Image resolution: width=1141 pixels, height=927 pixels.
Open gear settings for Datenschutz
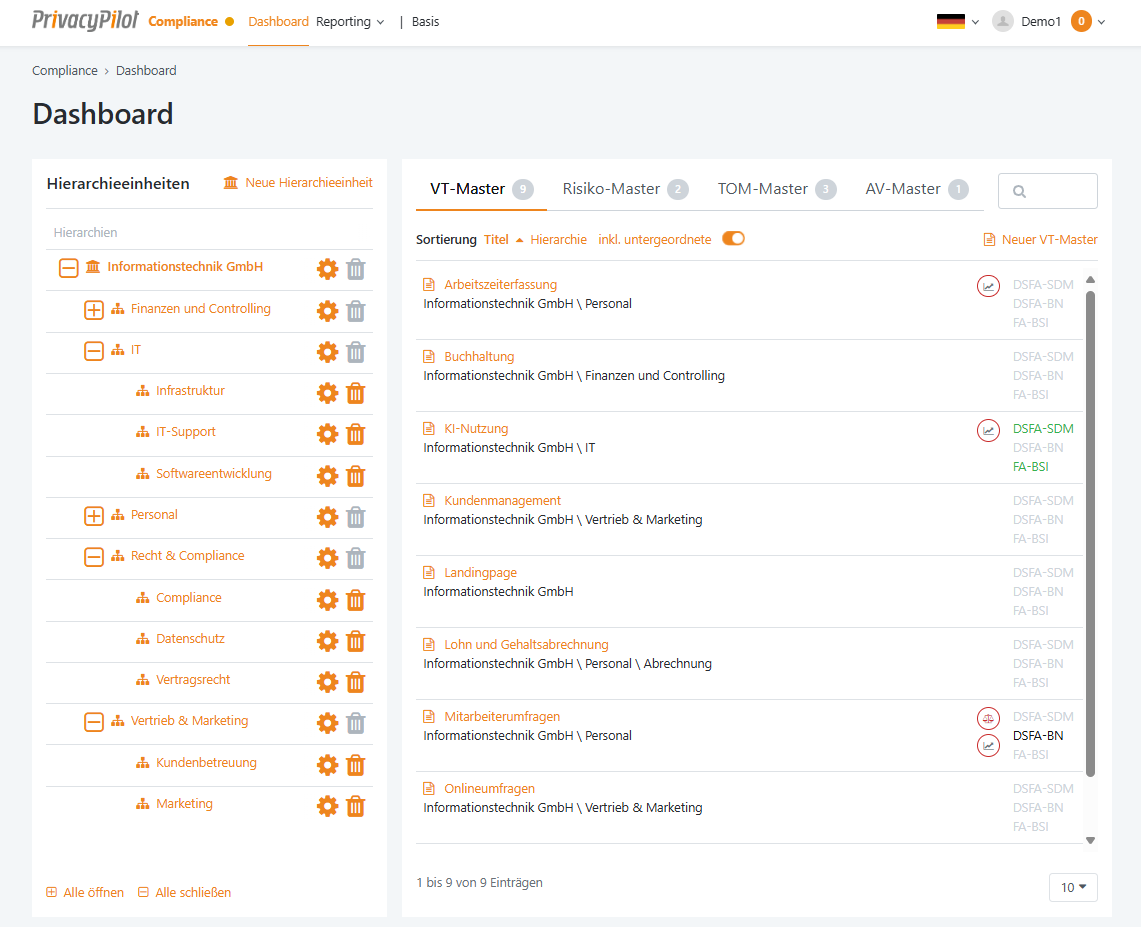coord(327,641)
